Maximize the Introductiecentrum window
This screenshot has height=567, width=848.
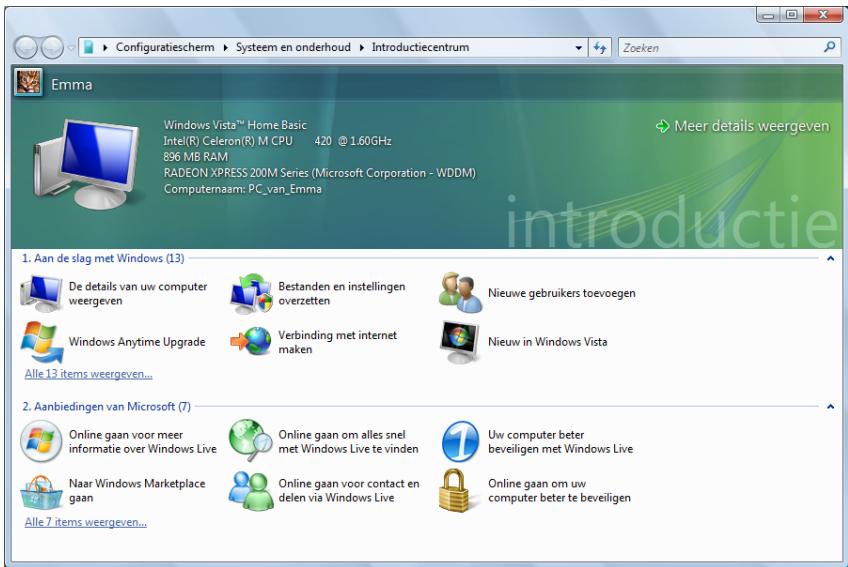click(x=791, y=15)
